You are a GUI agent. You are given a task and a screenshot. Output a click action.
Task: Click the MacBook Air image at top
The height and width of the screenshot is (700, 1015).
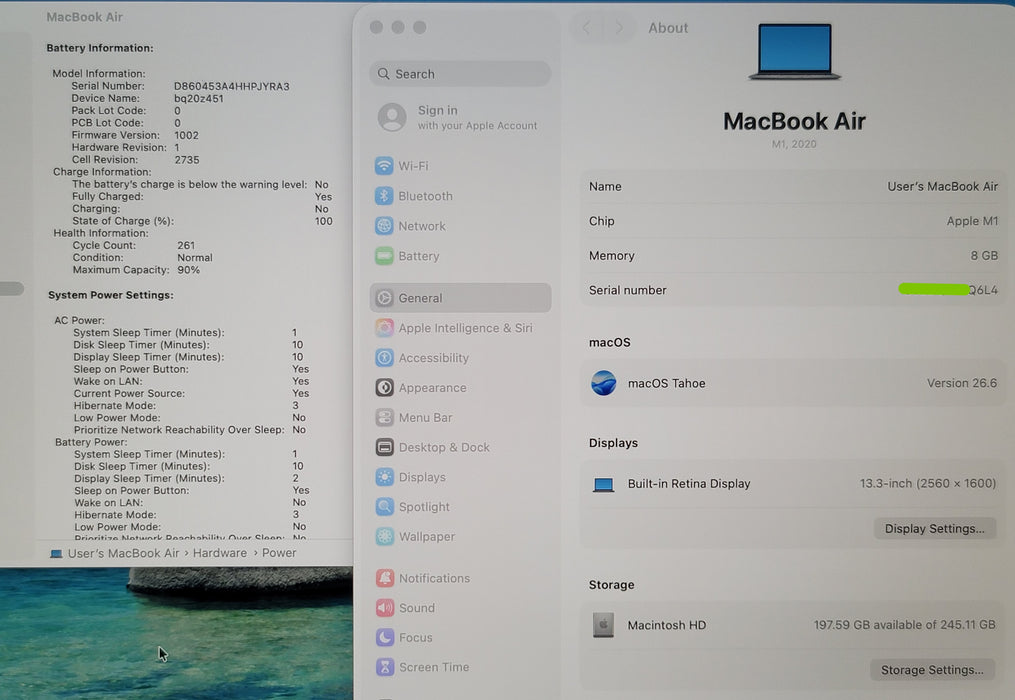[795, 52]
